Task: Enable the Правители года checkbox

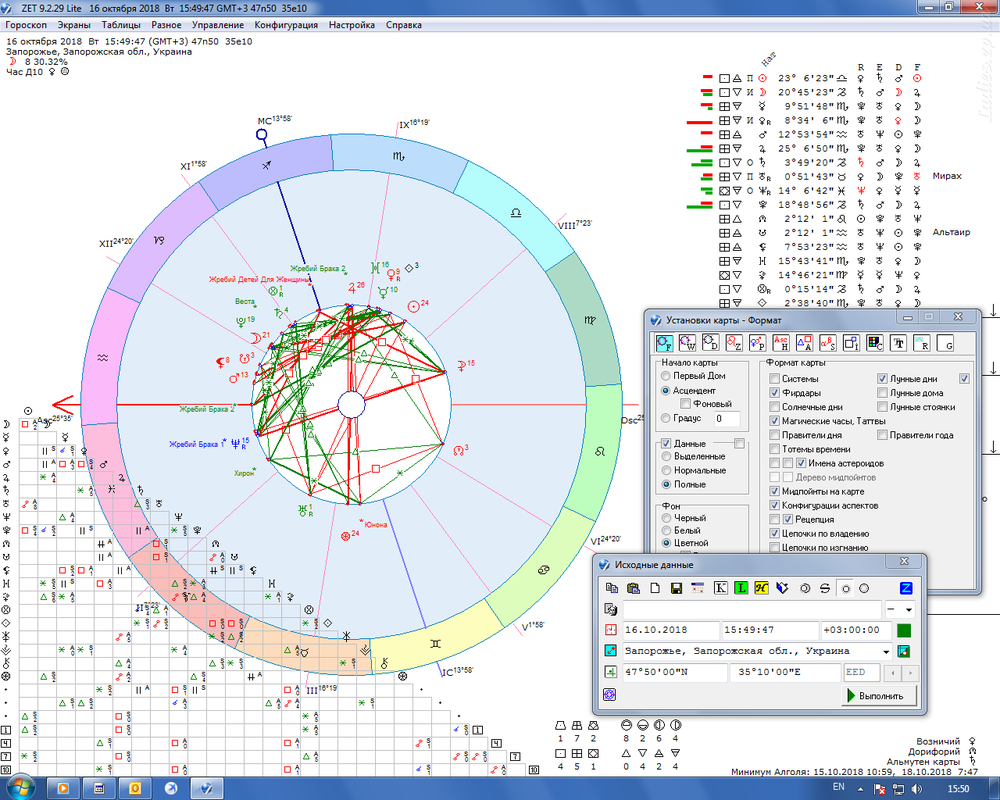Action: pyautogui.click(x=882, y=435)
